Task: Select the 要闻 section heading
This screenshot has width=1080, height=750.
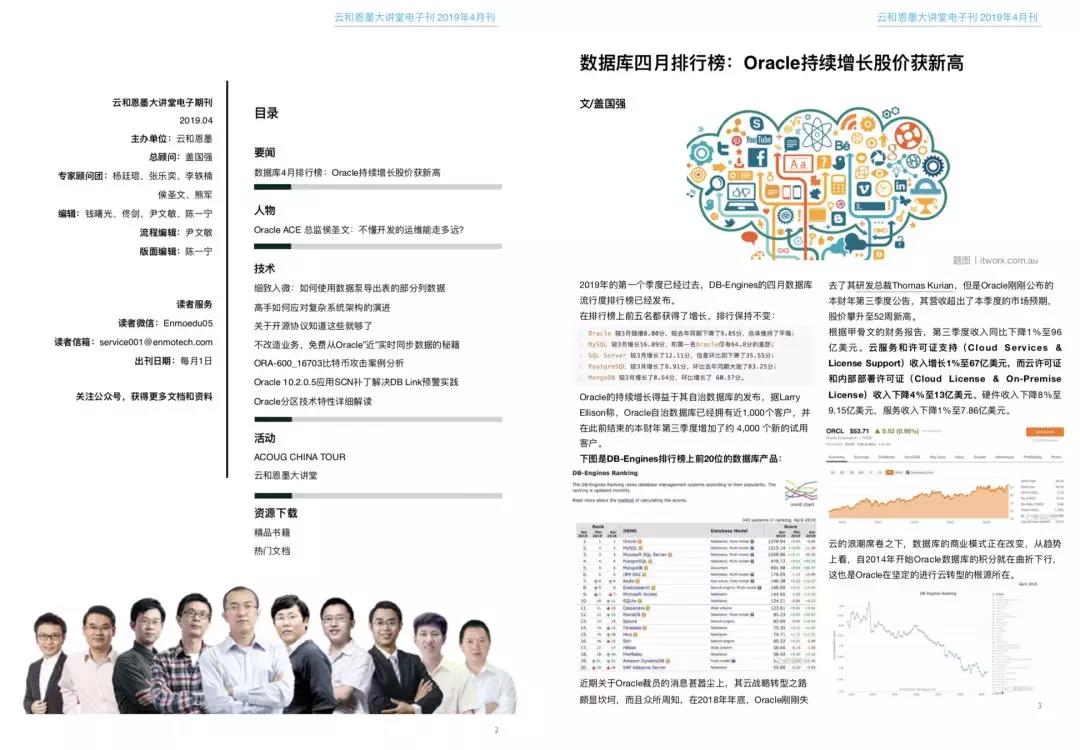Action: coord(264,152)
